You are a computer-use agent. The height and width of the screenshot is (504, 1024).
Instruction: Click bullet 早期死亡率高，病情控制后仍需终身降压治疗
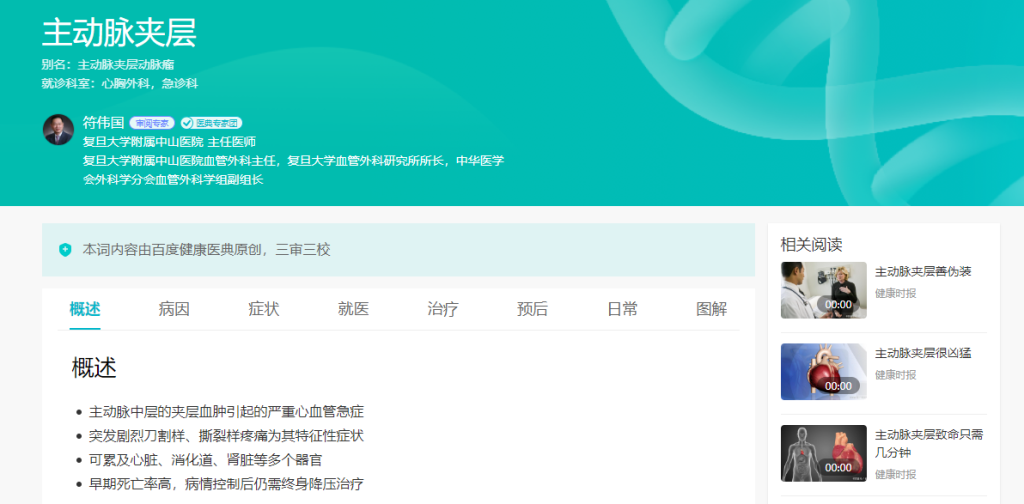226,484
